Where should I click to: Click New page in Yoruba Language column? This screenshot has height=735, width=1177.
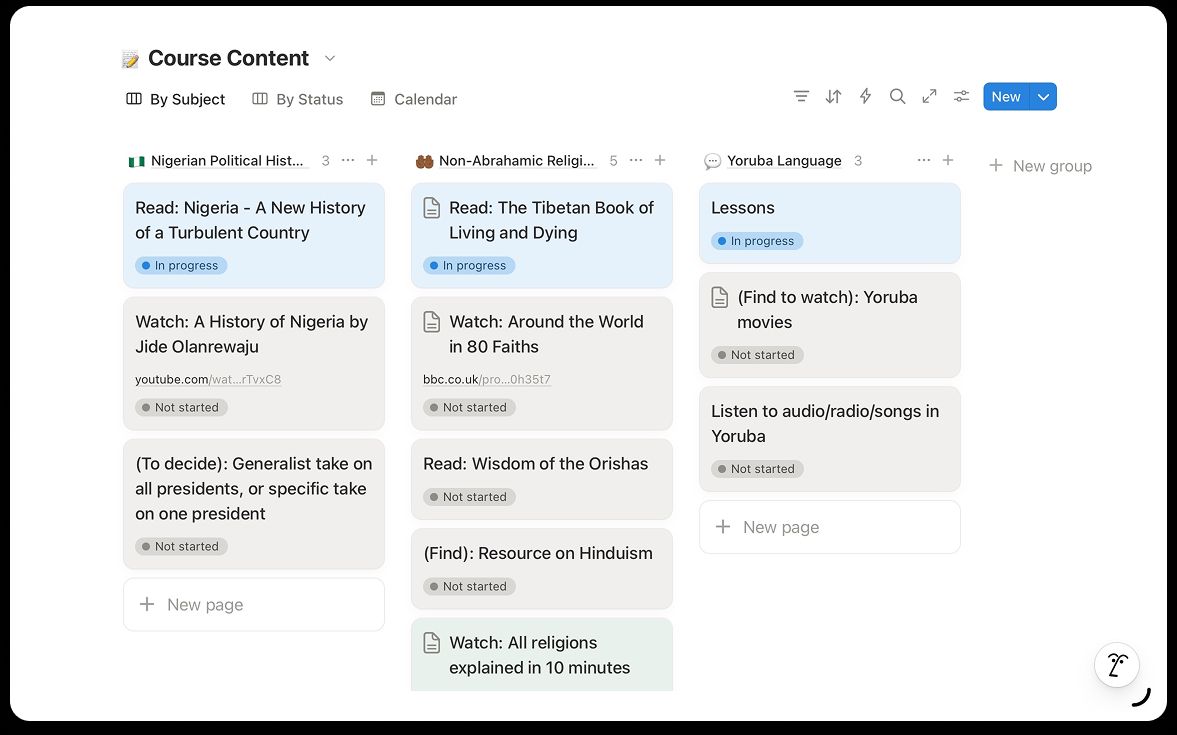(779, 527)
